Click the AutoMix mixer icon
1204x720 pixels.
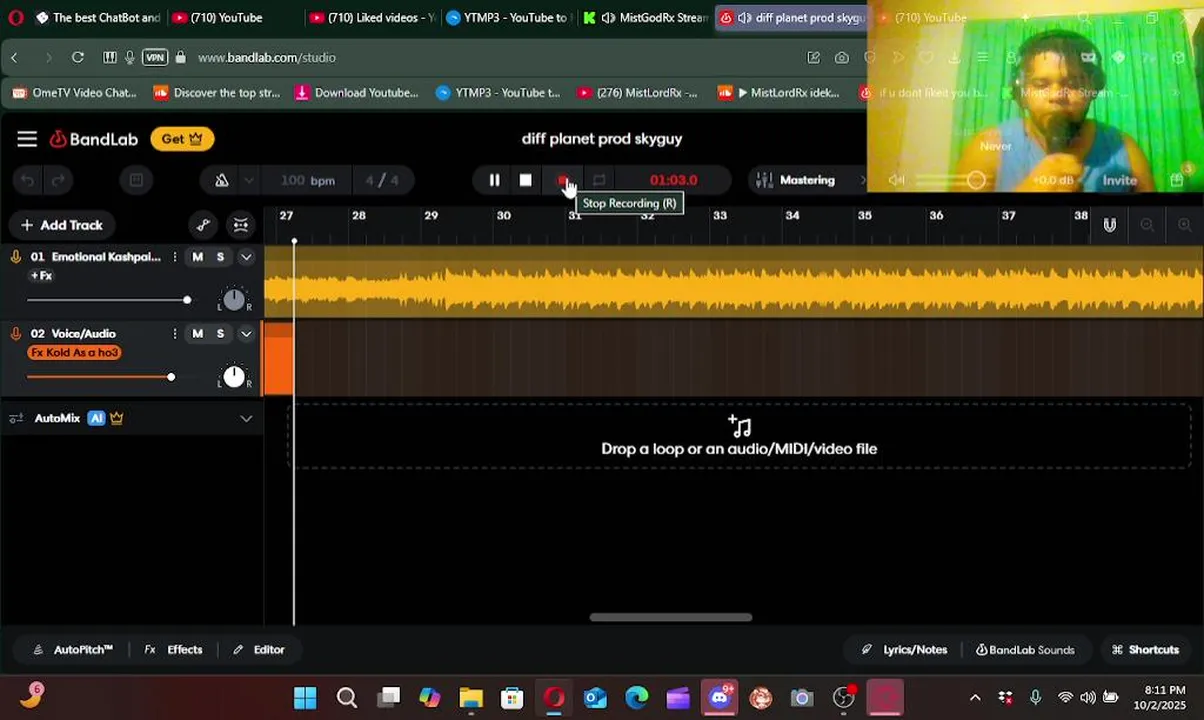[x=16, y=418]
